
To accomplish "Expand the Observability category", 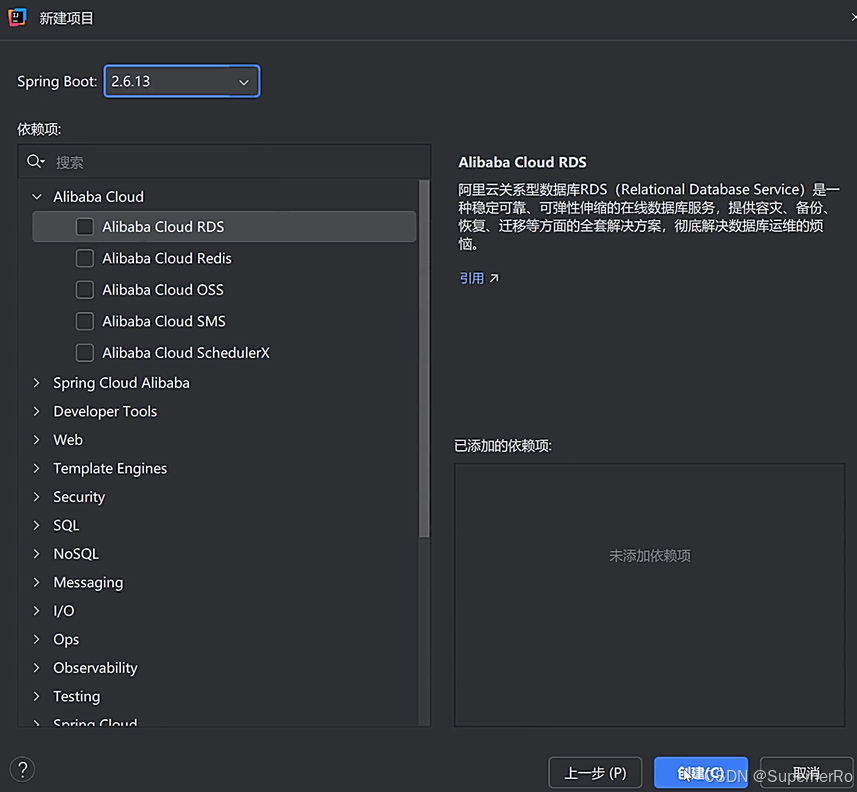I will (x=37, y=667).
